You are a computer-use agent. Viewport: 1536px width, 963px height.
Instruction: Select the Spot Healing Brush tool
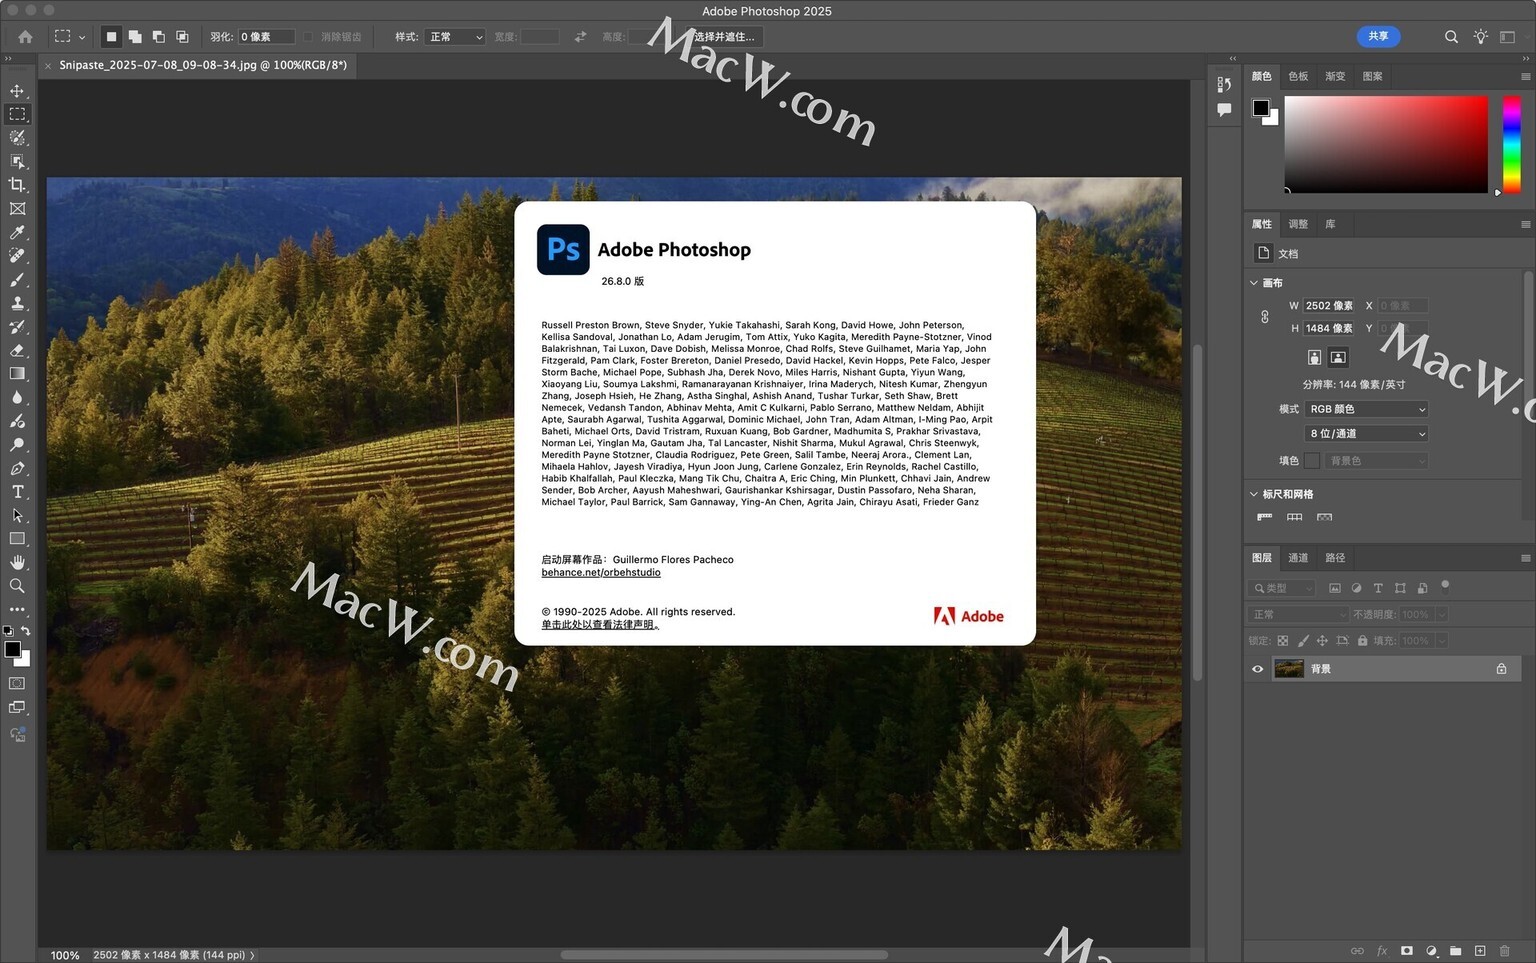[17, 256]
